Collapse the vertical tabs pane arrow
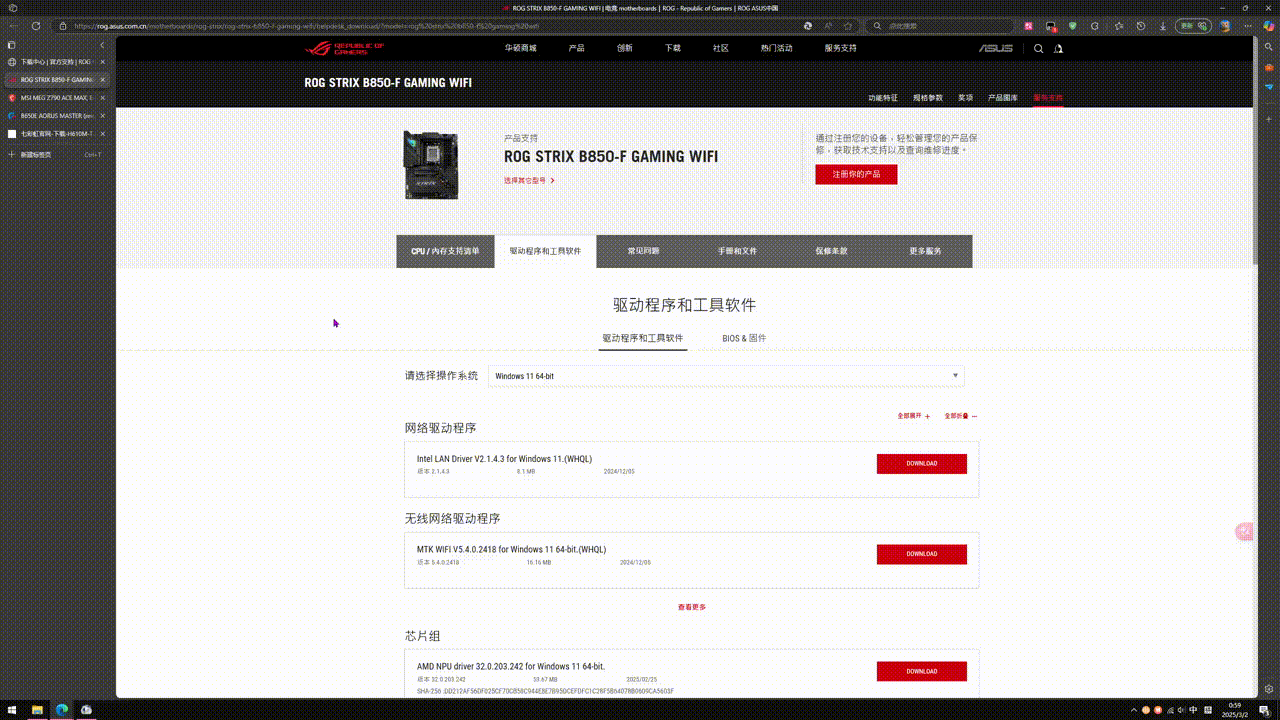The height and width of the screenshot is (720, 1280). coord(102,45)
